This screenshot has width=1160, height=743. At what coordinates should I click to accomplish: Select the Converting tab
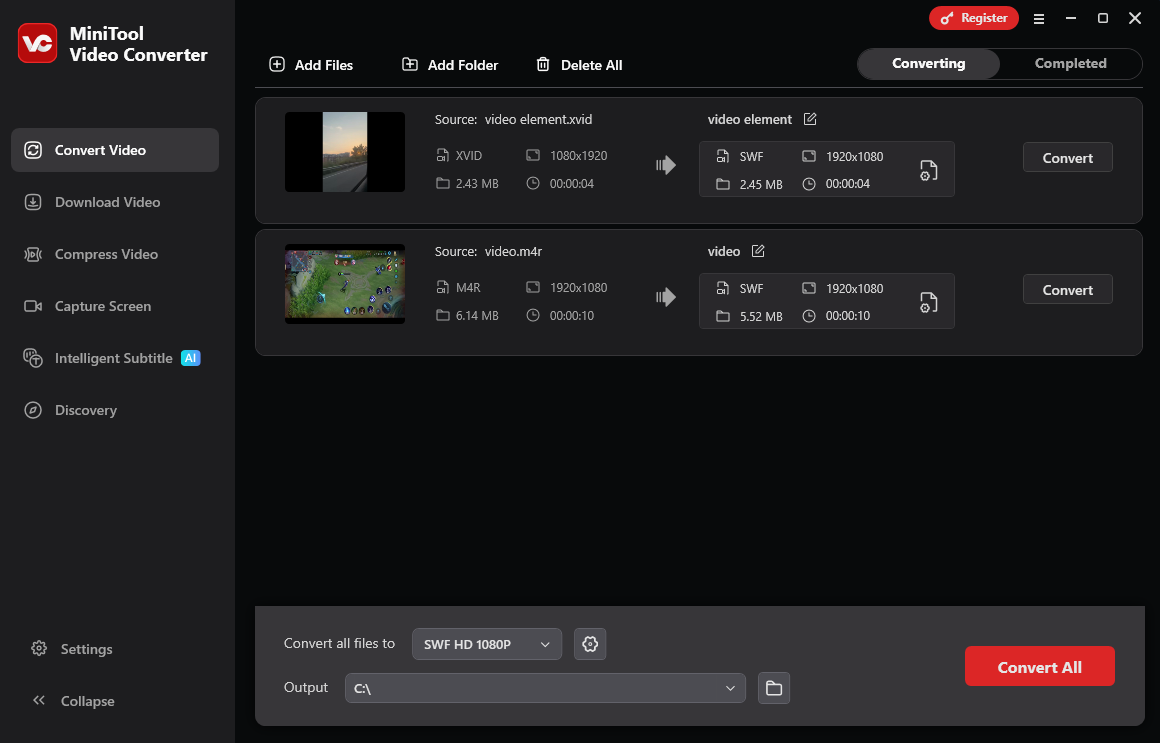[928, 63]
